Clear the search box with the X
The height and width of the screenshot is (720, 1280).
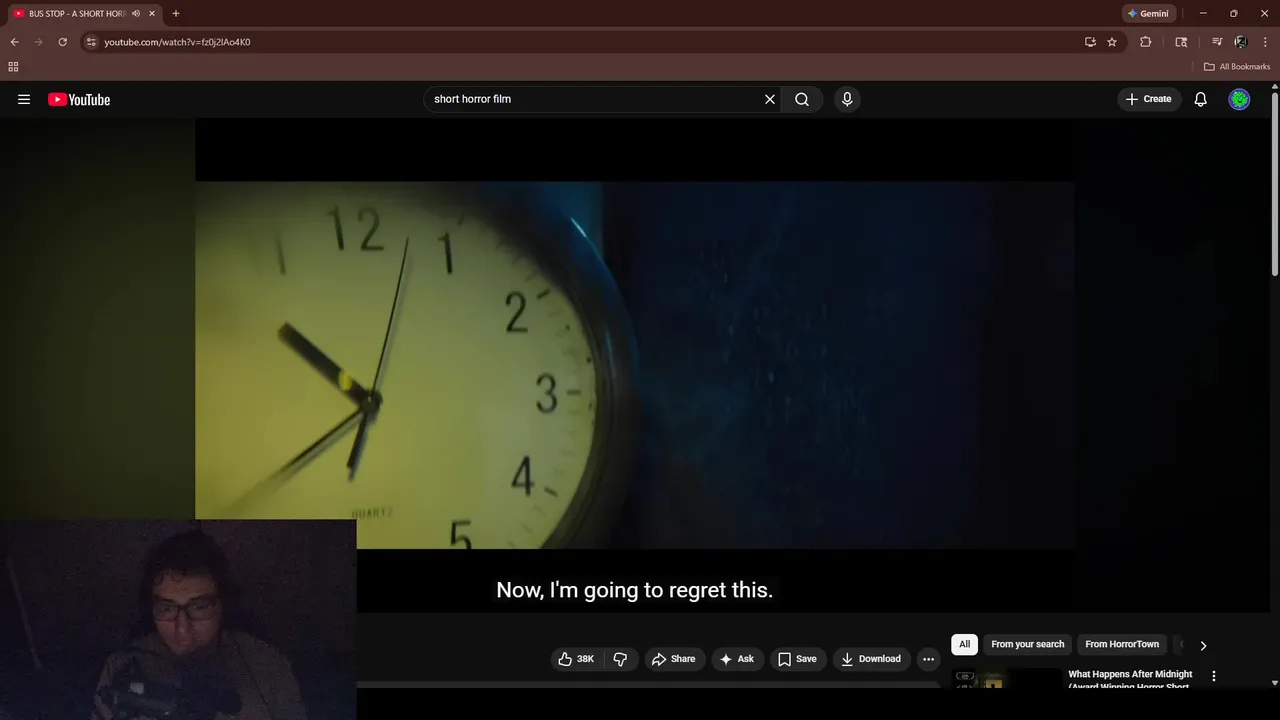click(770, 99)
